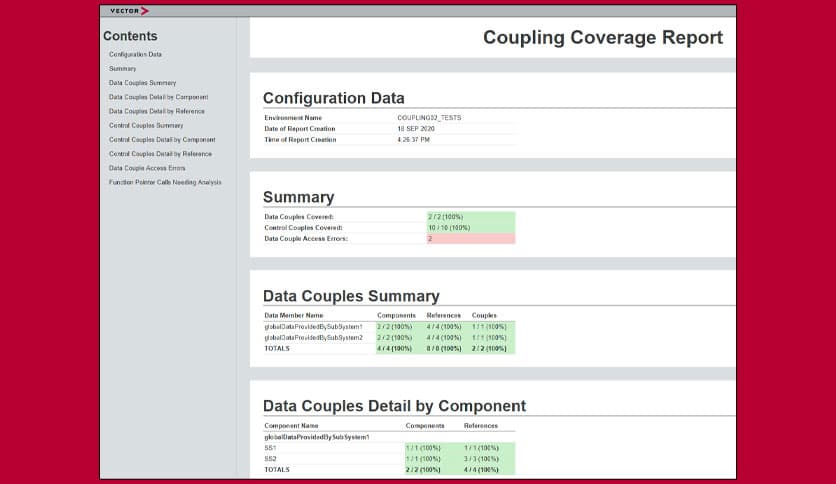The image size is (836, 484).
Task: Select Data Couples Detail by Reference link
Action: click(x=157, y=111)
